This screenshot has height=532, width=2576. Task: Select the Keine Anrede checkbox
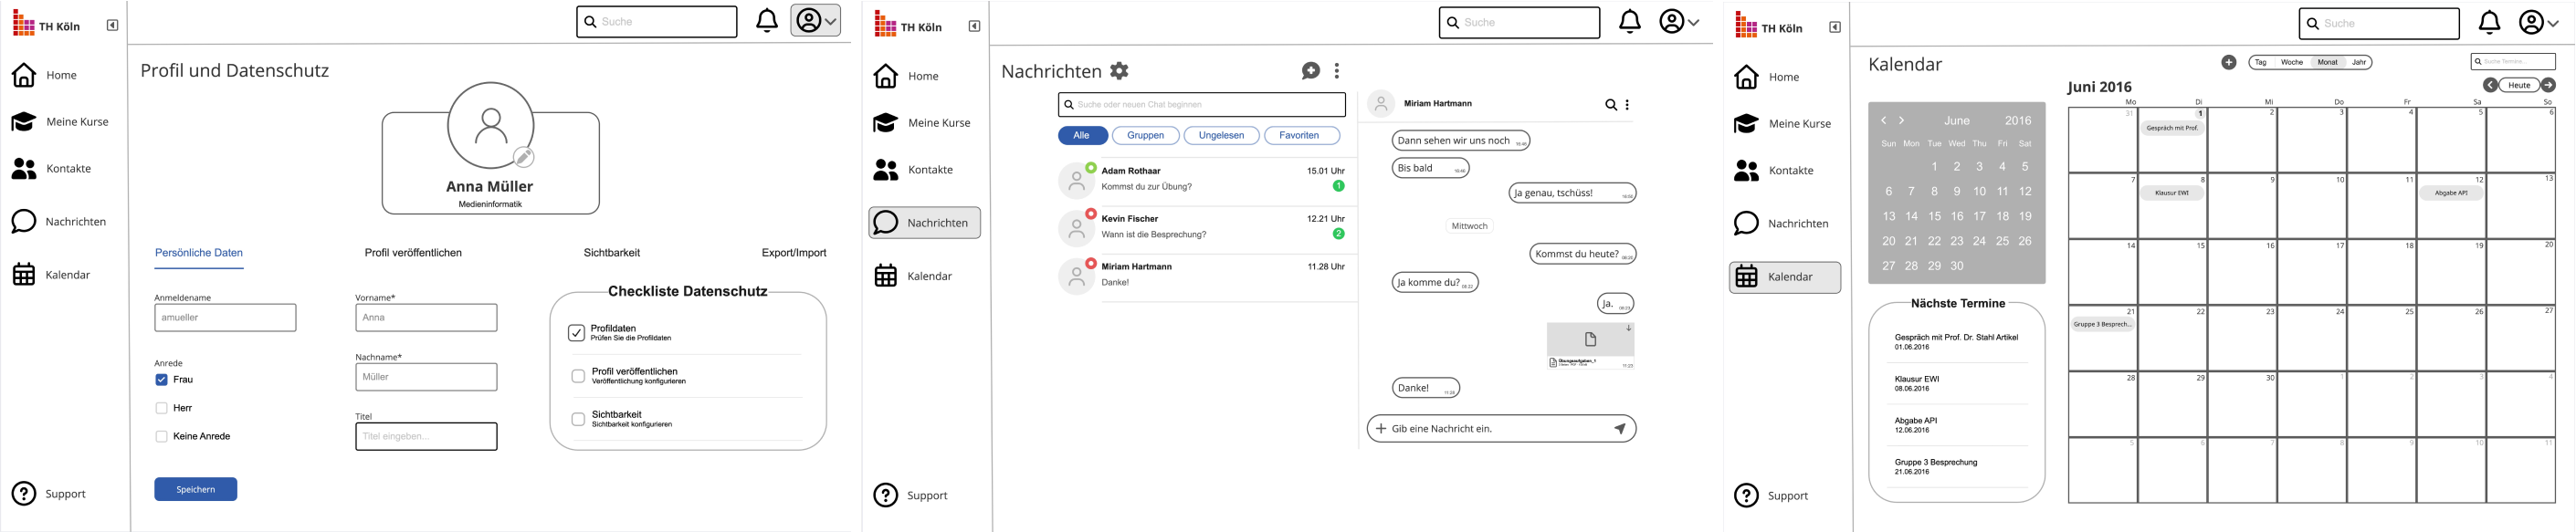[x=161, y=437]
